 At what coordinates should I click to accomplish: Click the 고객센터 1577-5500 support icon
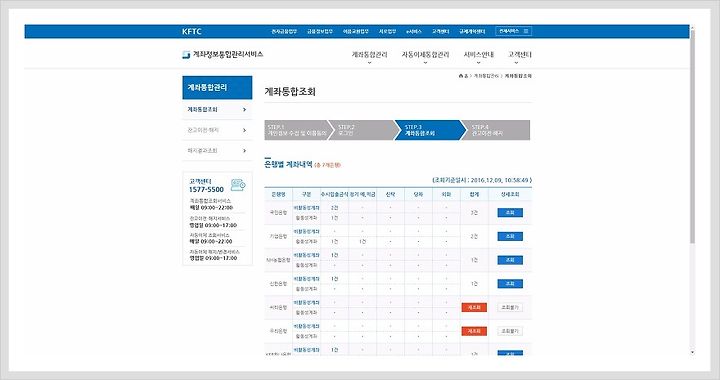click(238, 185)
